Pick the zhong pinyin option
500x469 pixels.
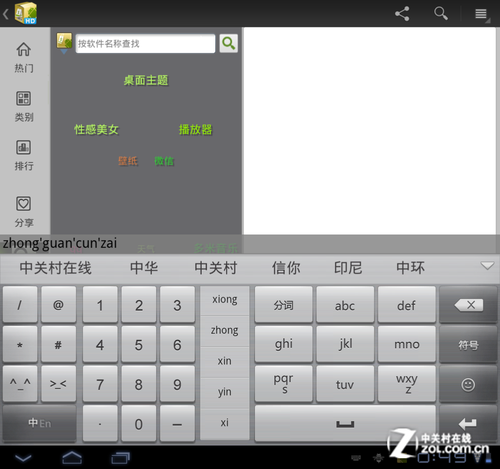pyautogui.click(x=225, y=330)
